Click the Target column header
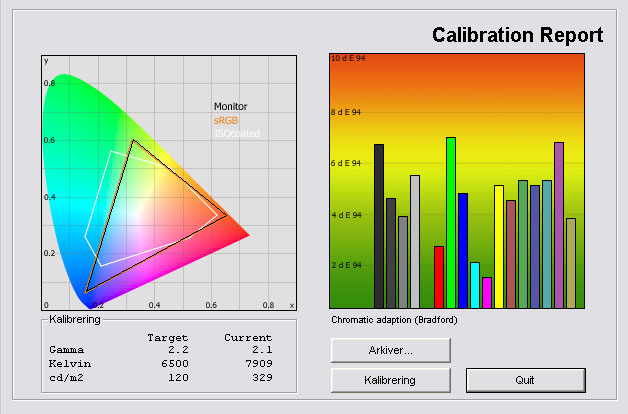Screen dimensions: 628x414 [x=167, y=338]
